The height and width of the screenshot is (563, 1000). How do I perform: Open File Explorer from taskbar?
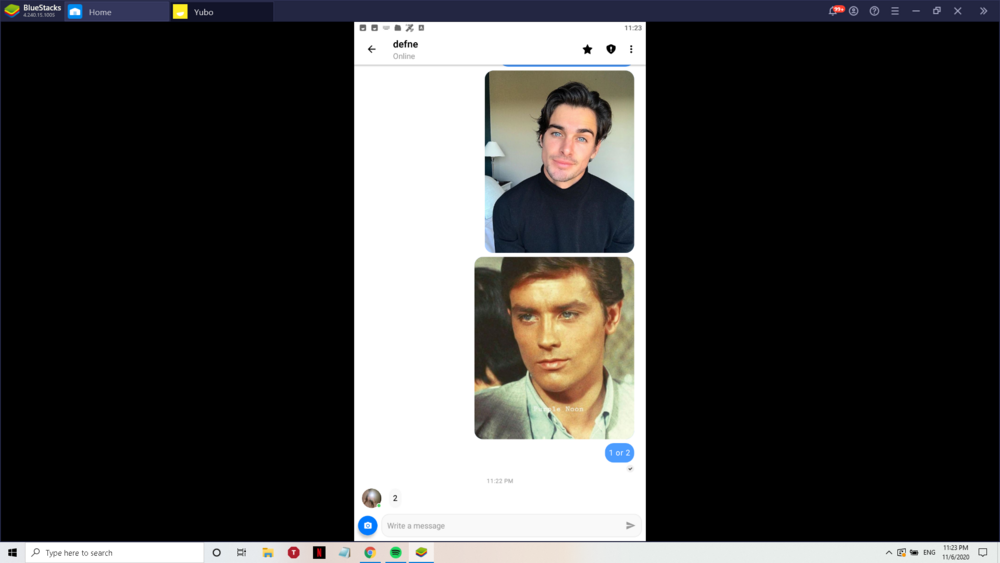(268, 553)
